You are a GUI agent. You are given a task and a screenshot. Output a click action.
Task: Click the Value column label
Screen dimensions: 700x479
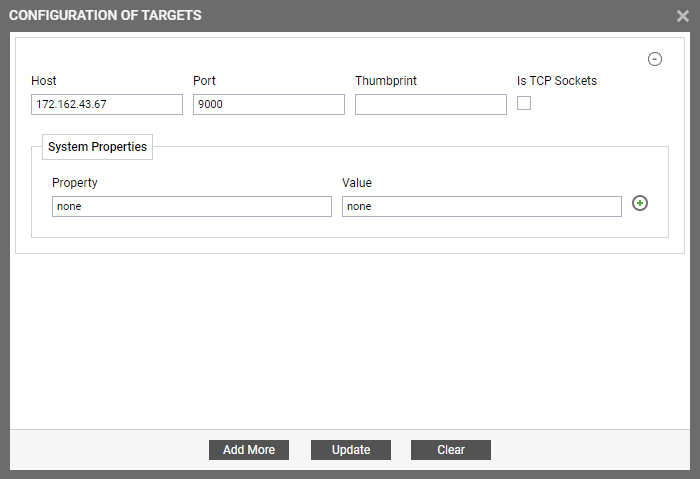357,183
